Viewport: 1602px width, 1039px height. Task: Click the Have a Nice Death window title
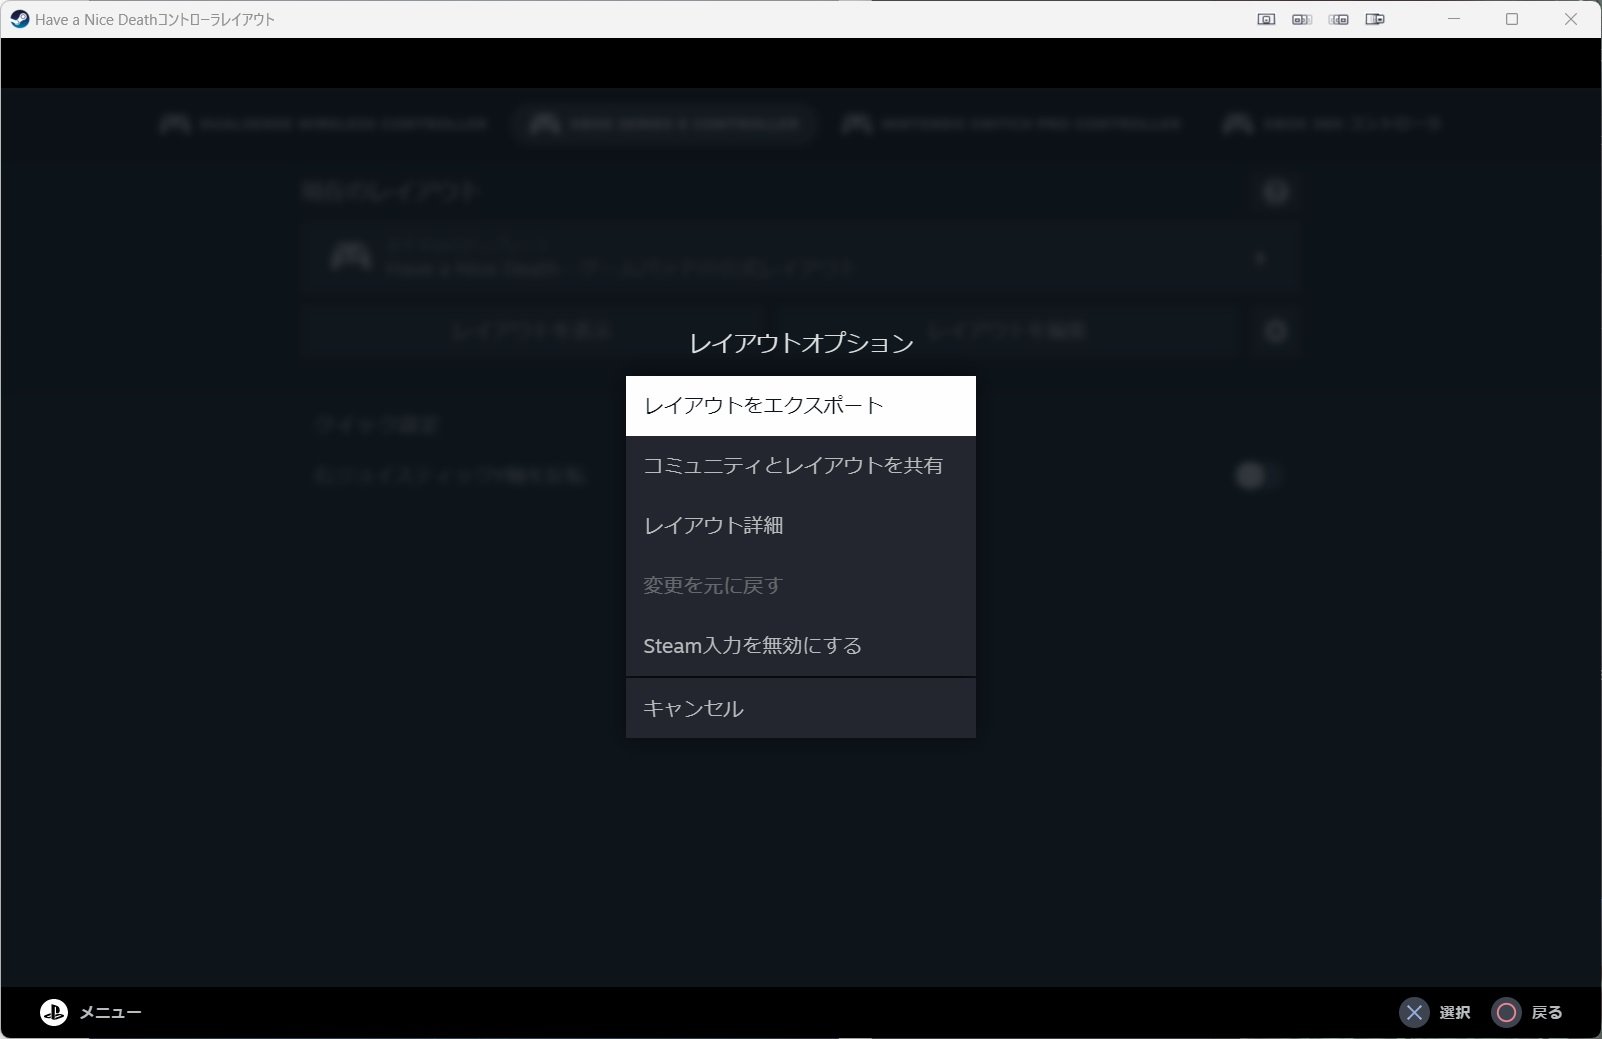(x=155, y=19)
